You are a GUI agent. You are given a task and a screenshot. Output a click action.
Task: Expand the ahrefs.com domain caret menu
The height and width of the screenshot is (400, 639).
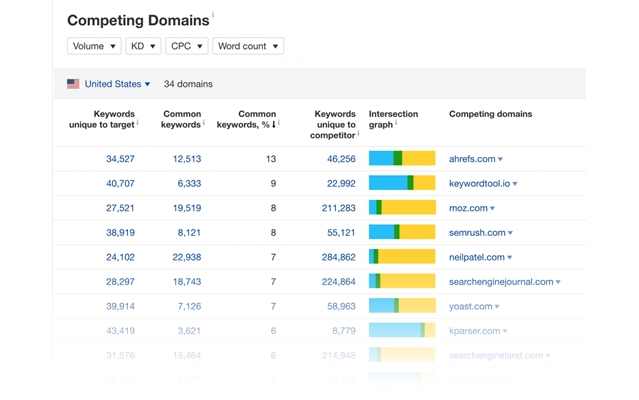500,159
